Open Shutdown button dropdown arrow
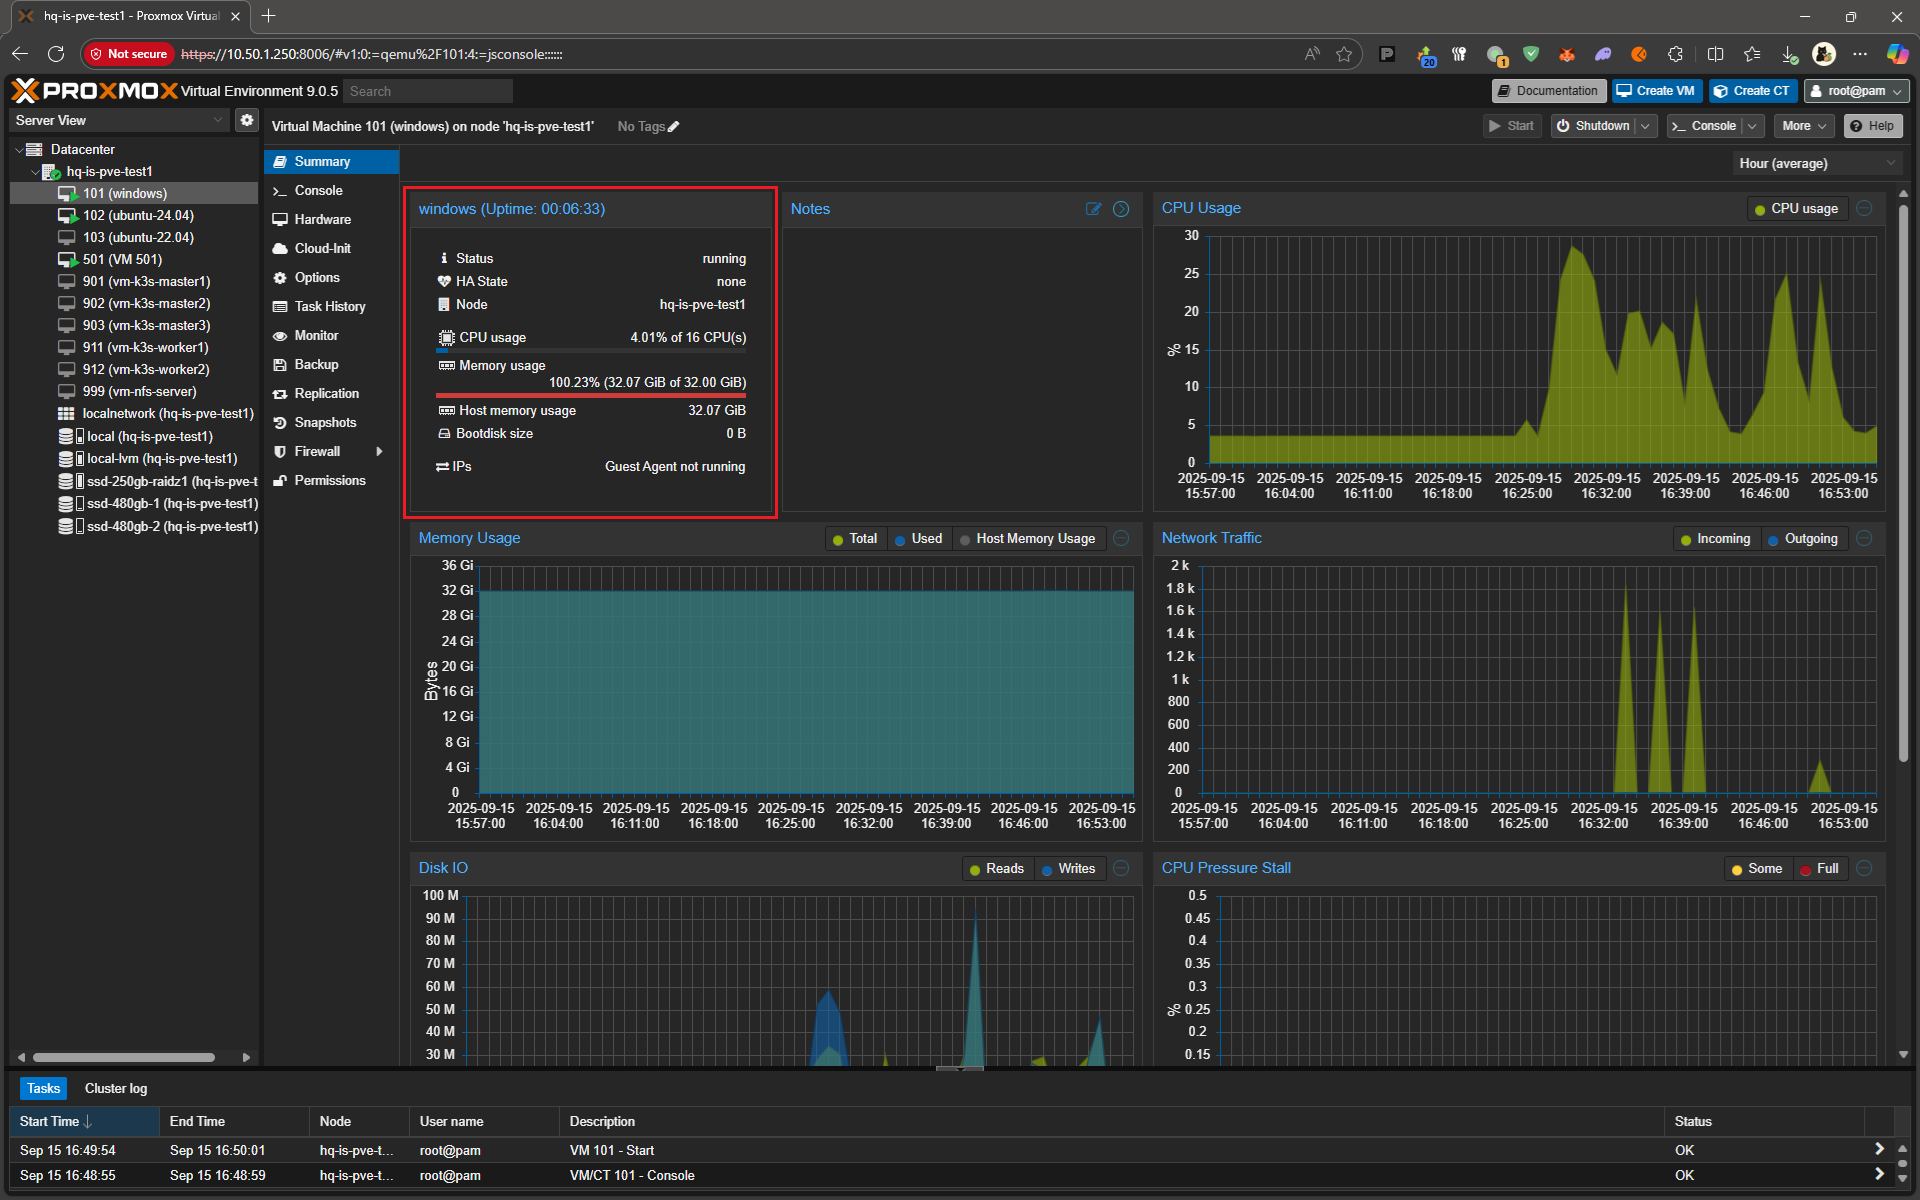This screenshot has height=1200, width=1920. coord(1646,126)
